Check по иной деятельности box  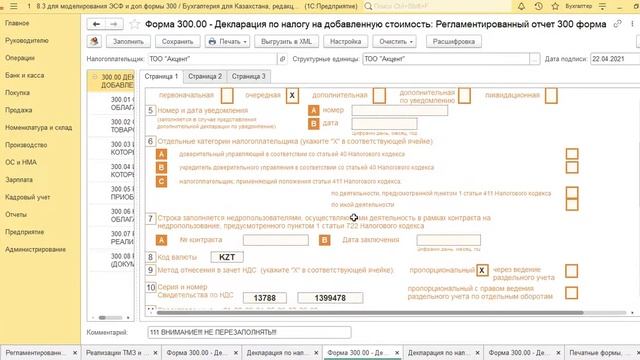click(x=572, y=204)
